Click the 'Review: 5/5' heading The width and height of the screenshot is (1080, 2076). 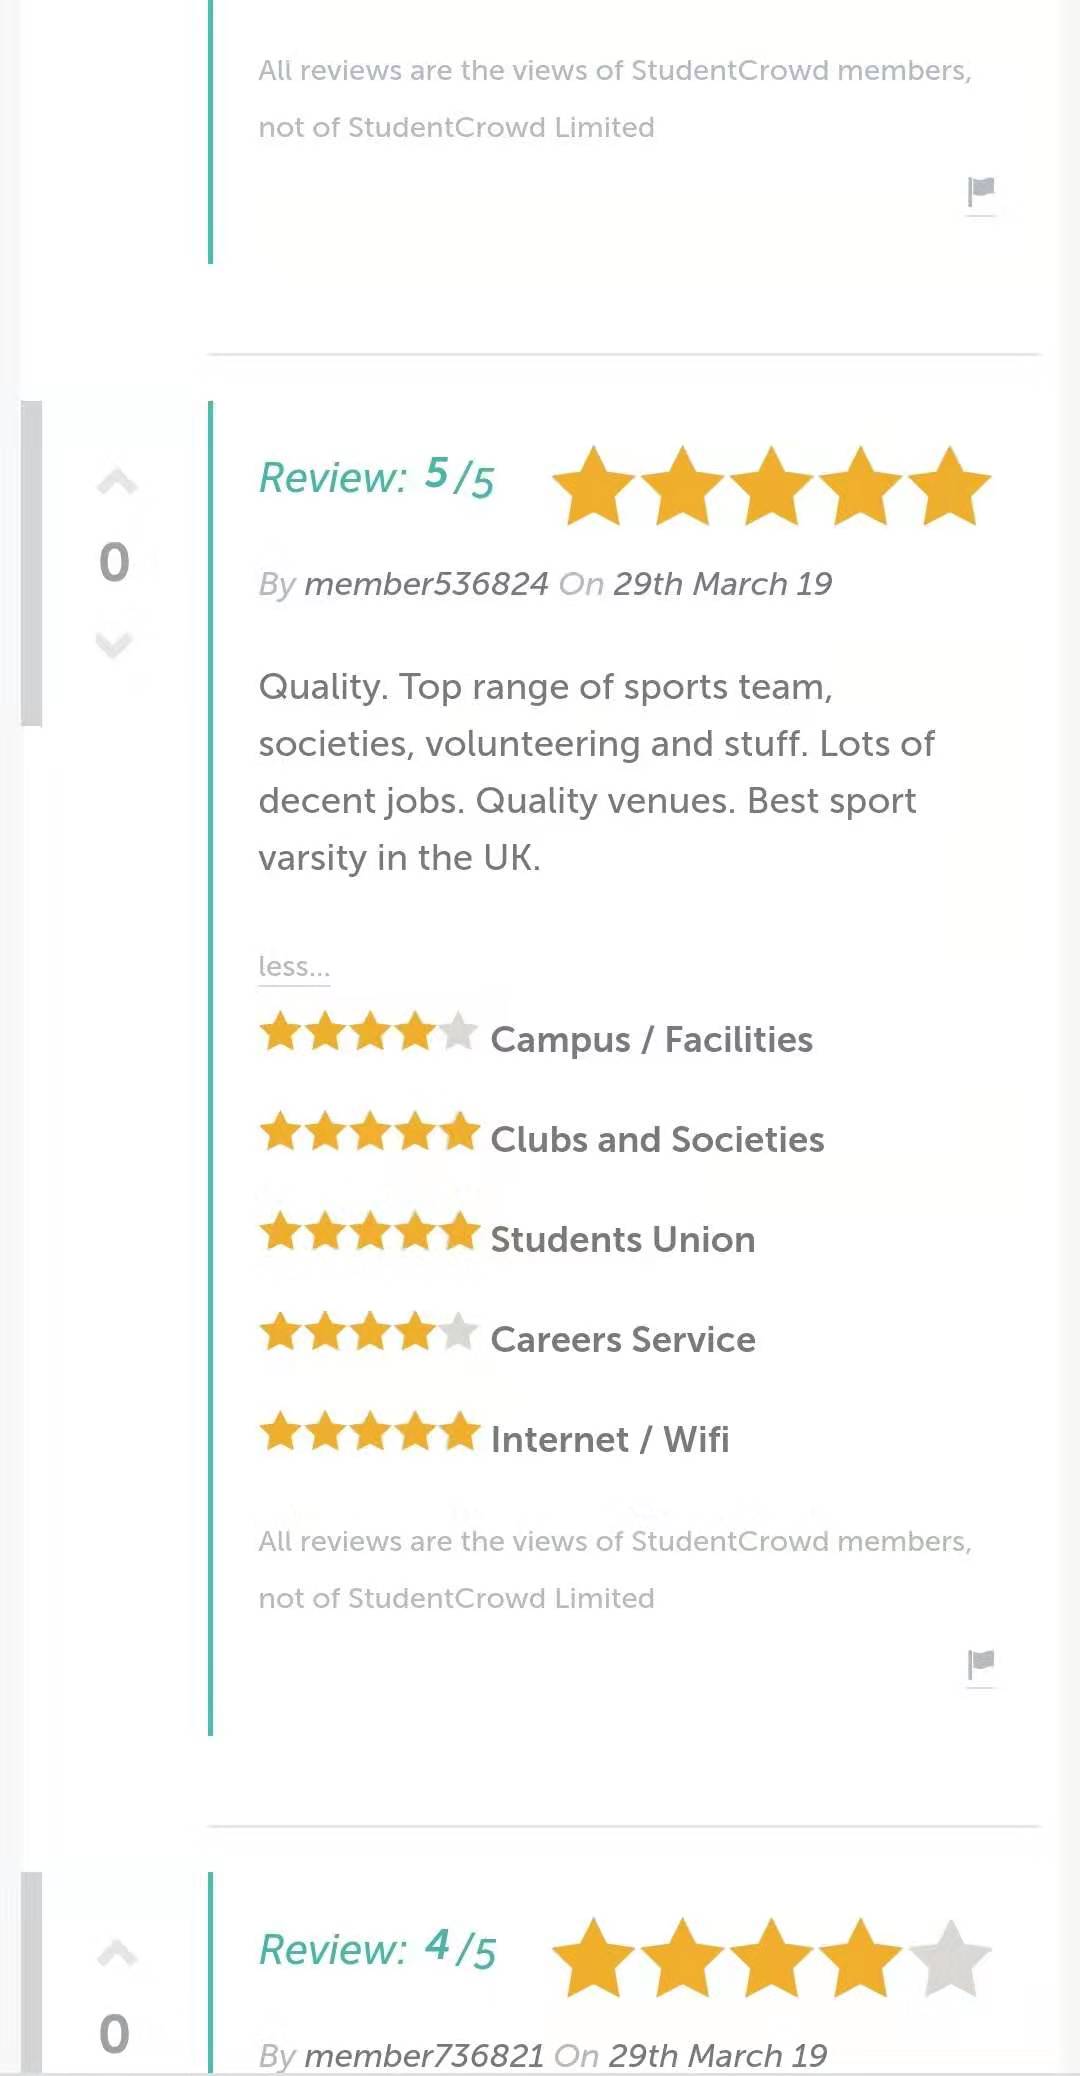[x=376, y=478]
